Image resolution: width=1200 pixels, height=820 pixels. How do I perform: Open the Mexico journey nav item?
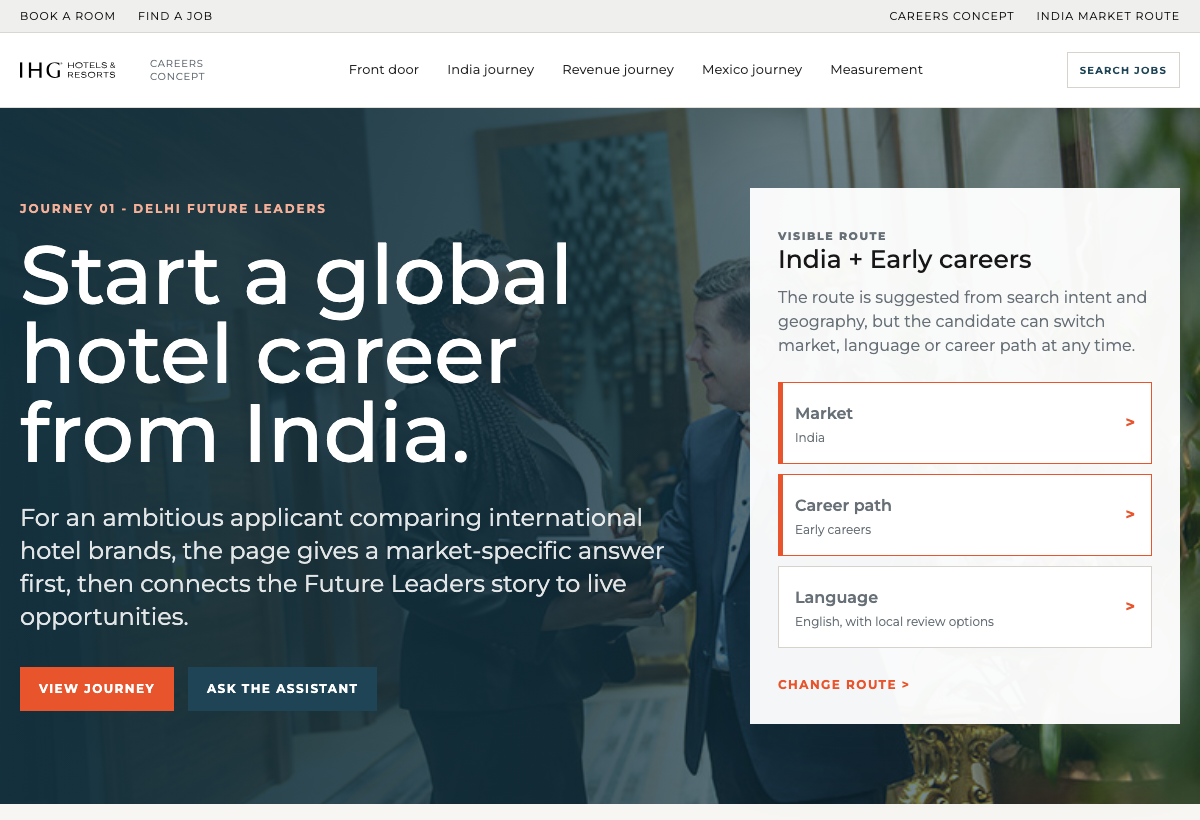pos(752,70)
